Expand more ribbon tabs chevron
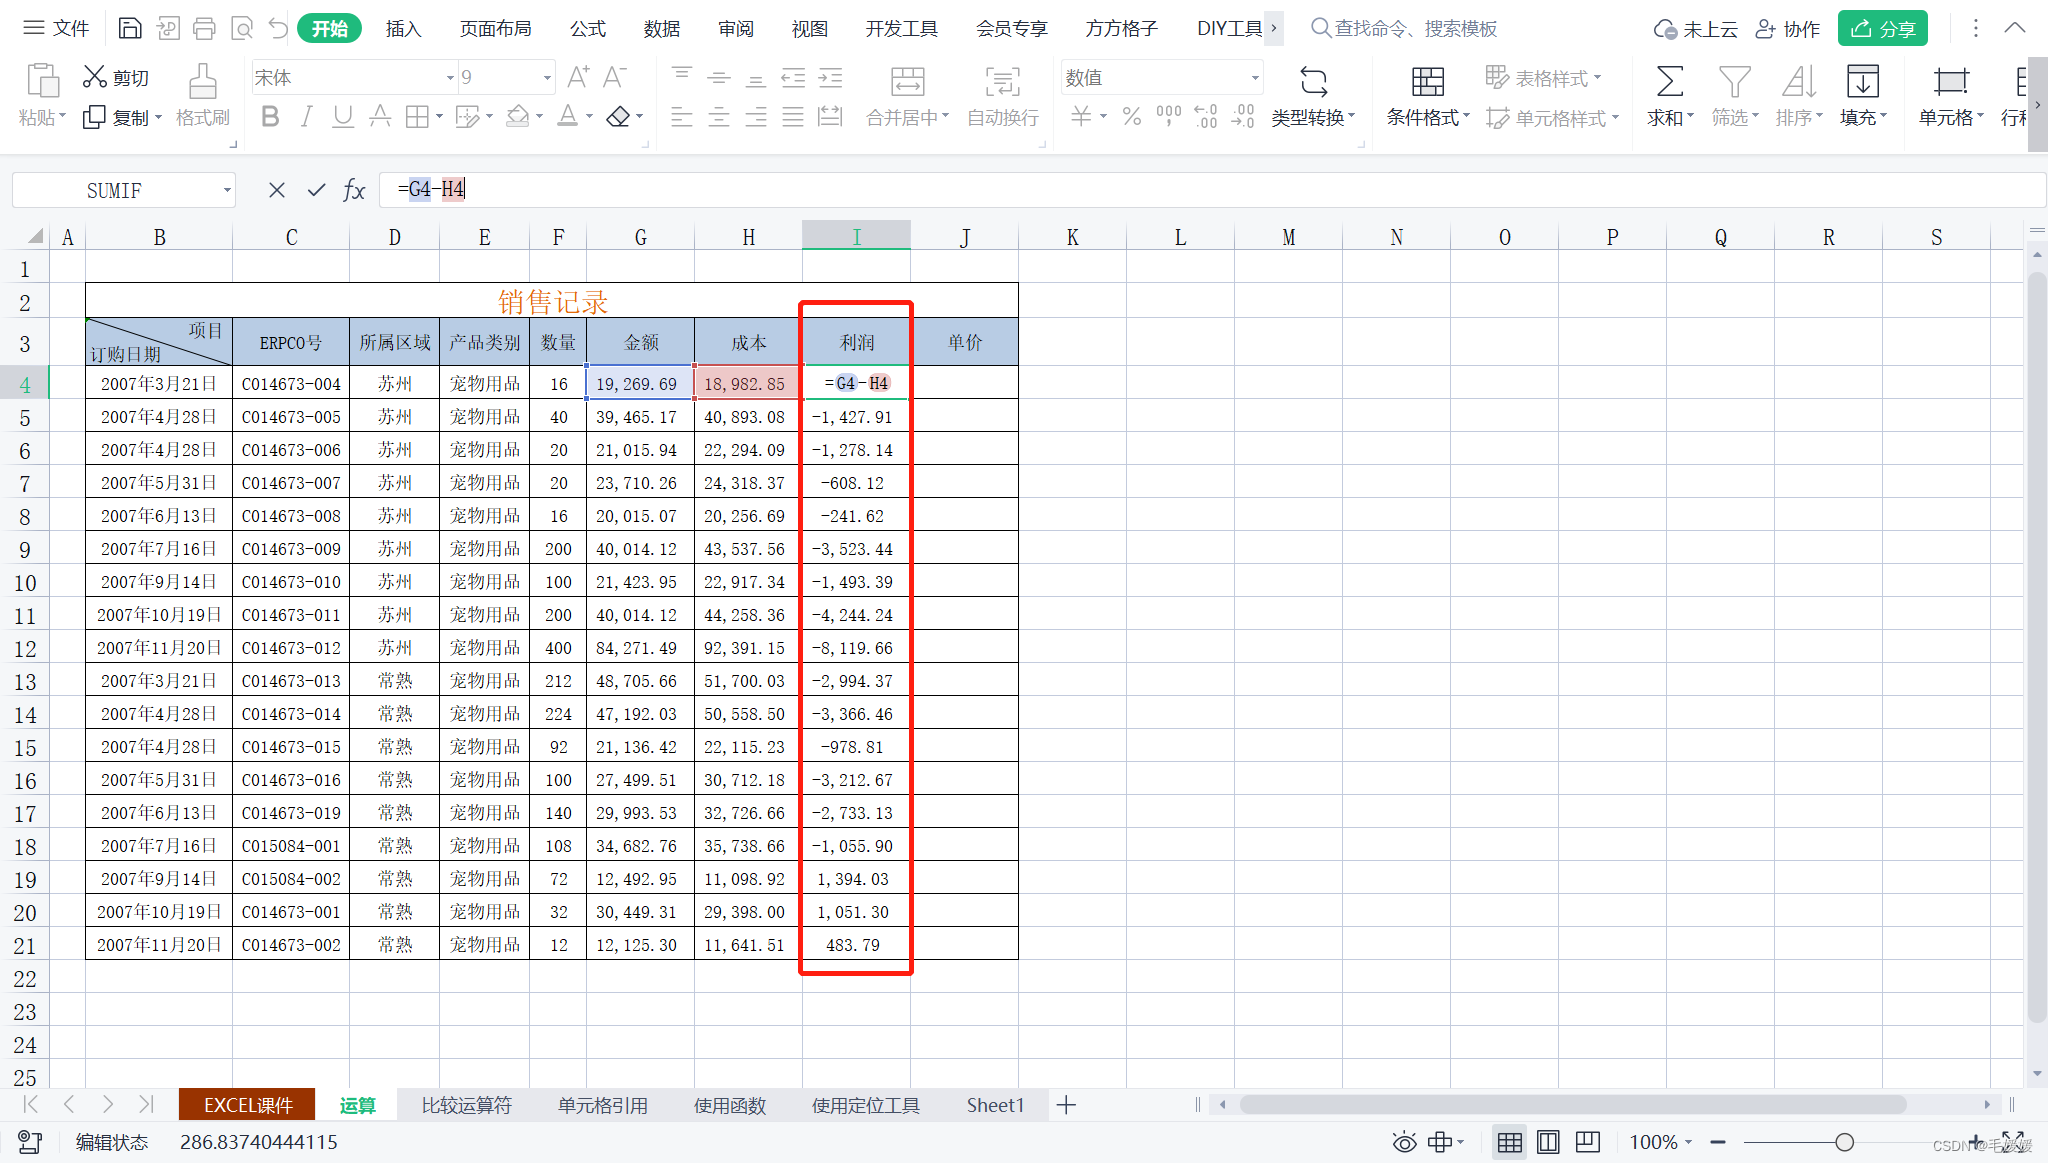Viewport: 2048px width, 1163px height. (1274, 28)
